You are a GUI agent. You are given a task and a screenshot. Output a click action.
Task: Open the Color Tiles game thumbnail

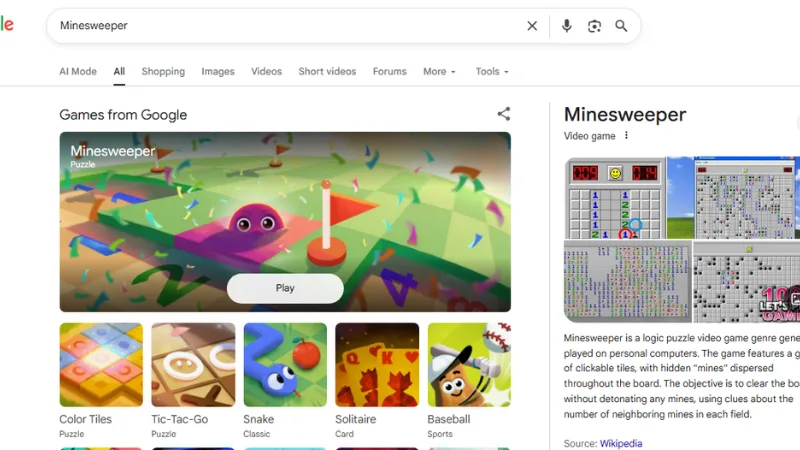(x=101, y=365)
